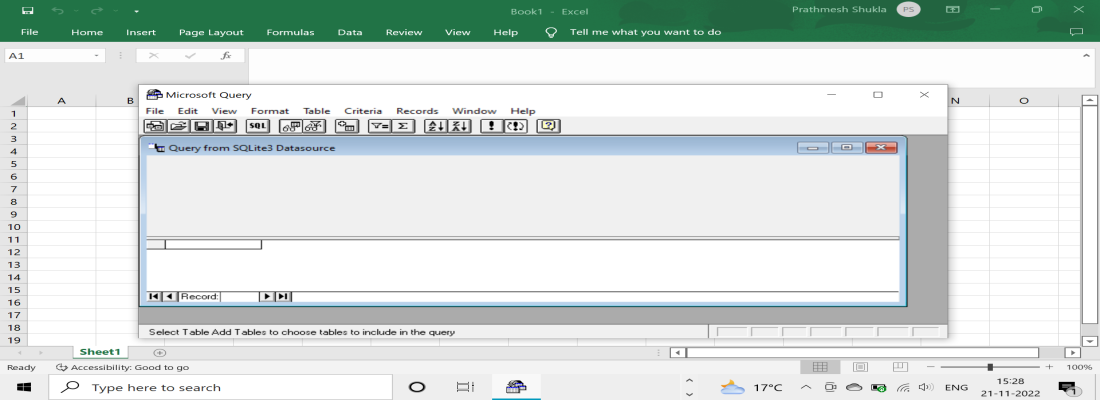This screenshot has height=400, width=1100.
Task: Click Accessibility: Good to go status
Action: tap(122, 367)
